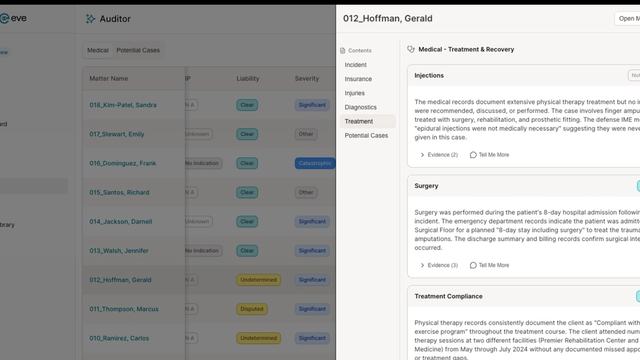The height and width of the screenshot is (360, 640).
Task: Open matter 014_Jackson, Darnell
Action: coord(121,222)
